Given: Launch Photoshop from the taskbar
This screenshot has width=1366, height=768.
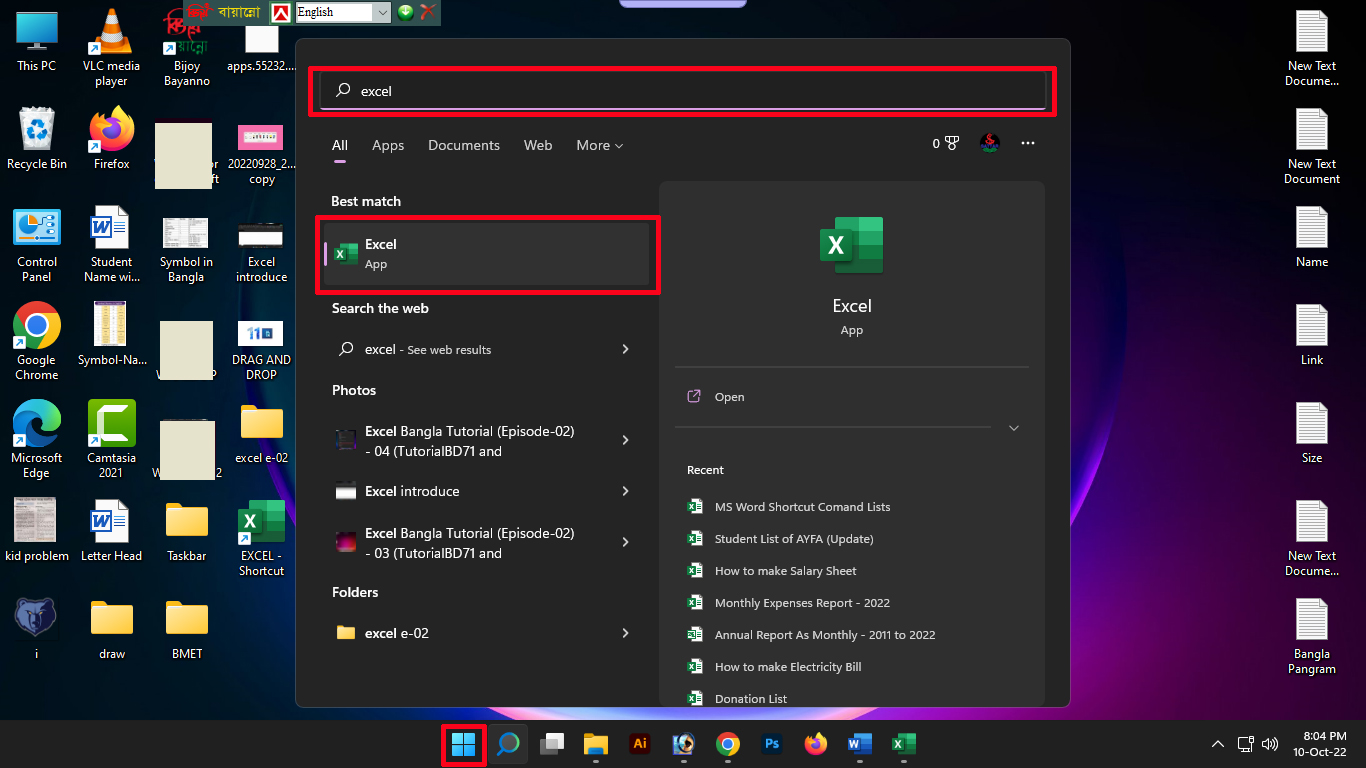Looking at the screenshot, I should click(772, 744).
